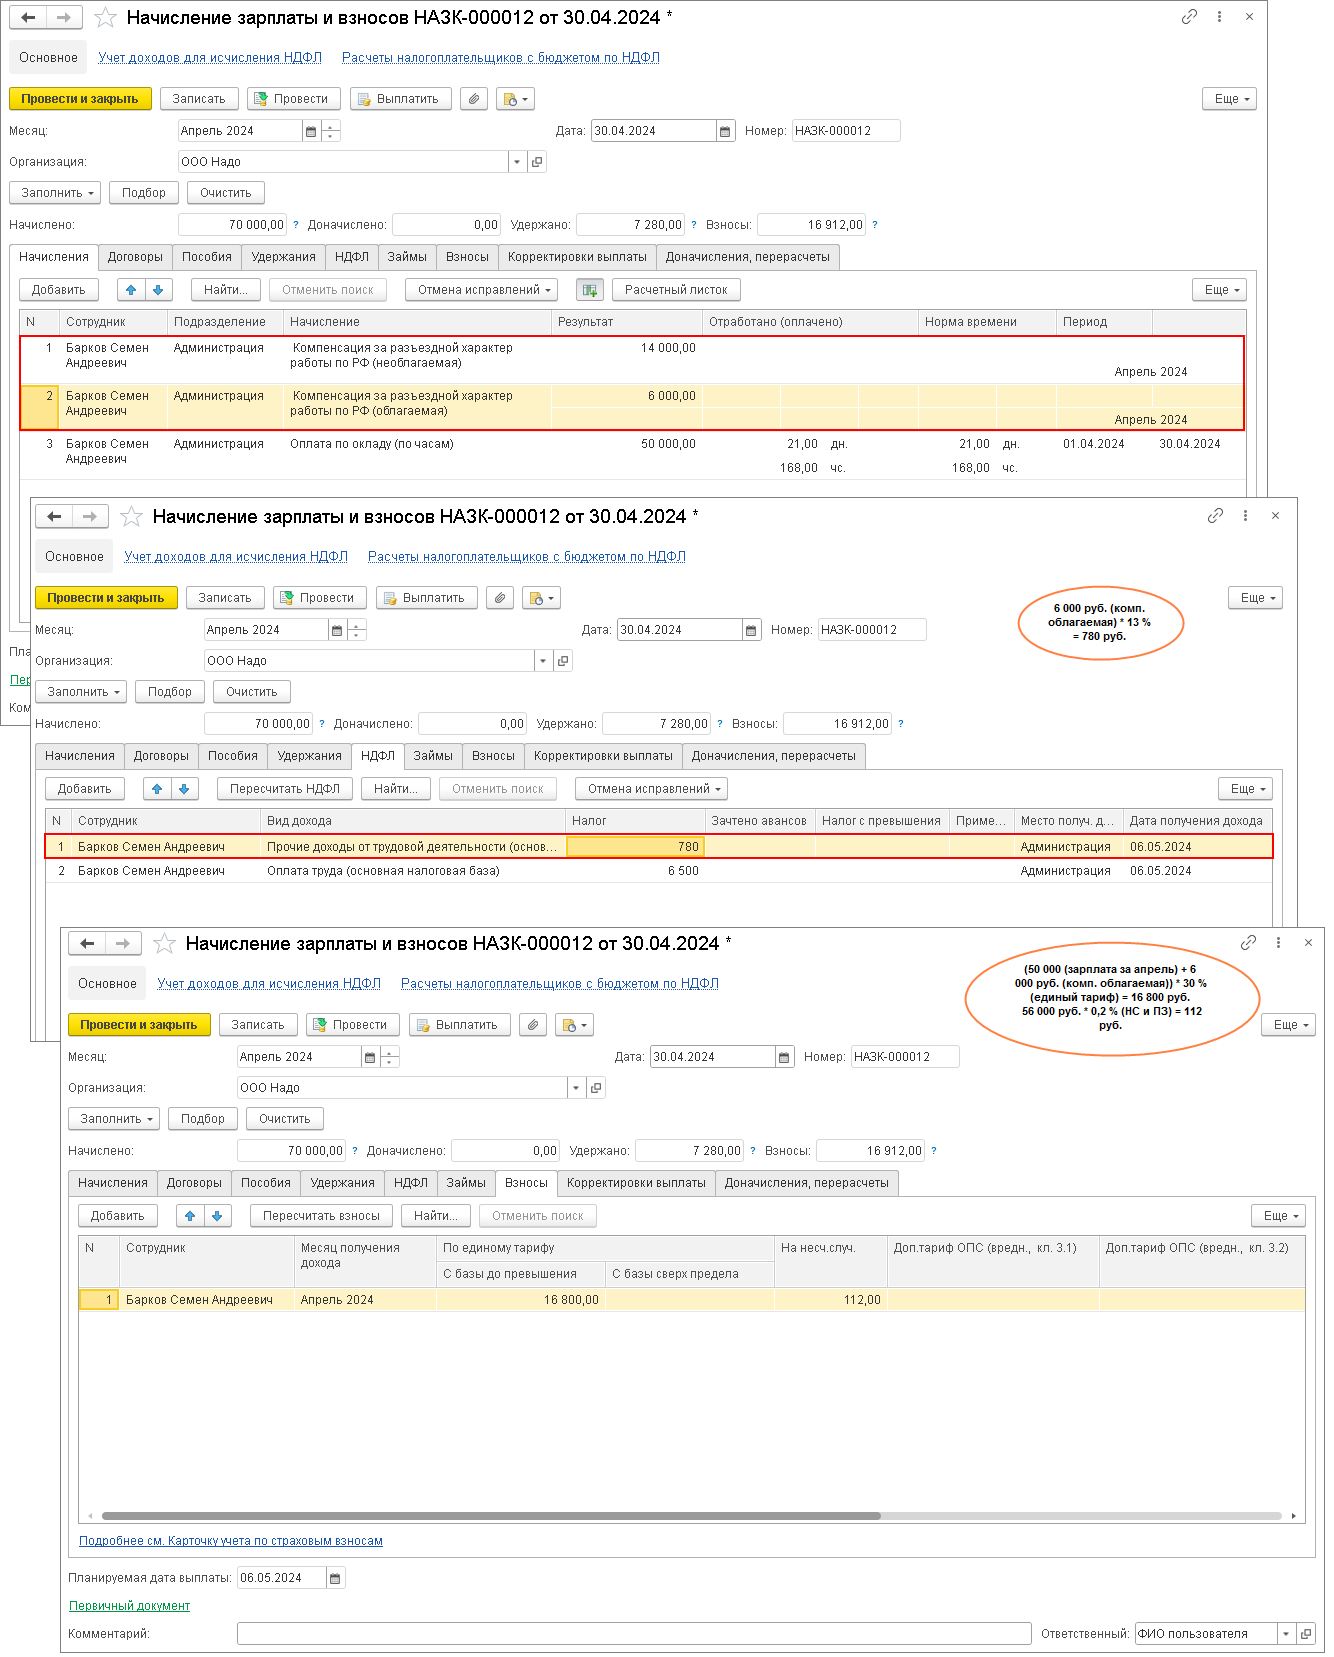Viewport: 1334px width, 1657px height.
Task: Copy link icon in the front Взносы window
Action: coord(1248,942)
